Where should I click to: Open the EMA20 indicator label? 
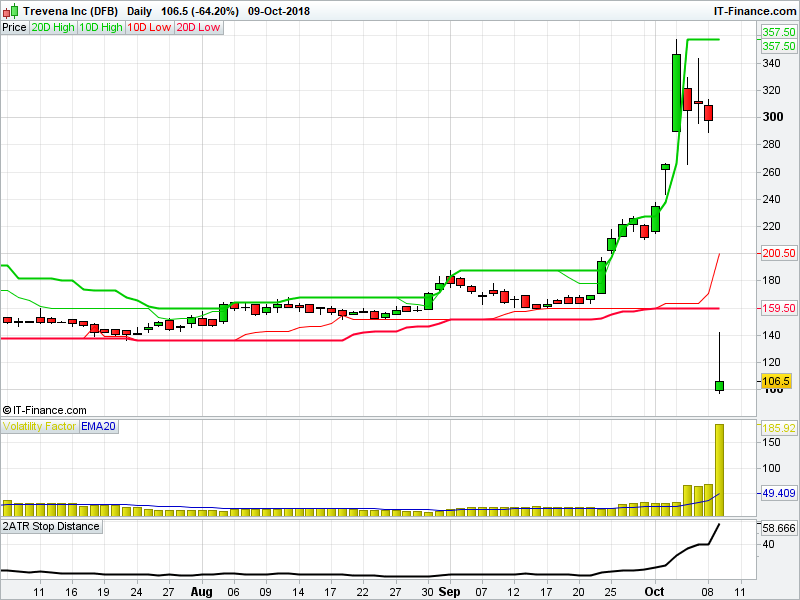pos(98,427)
